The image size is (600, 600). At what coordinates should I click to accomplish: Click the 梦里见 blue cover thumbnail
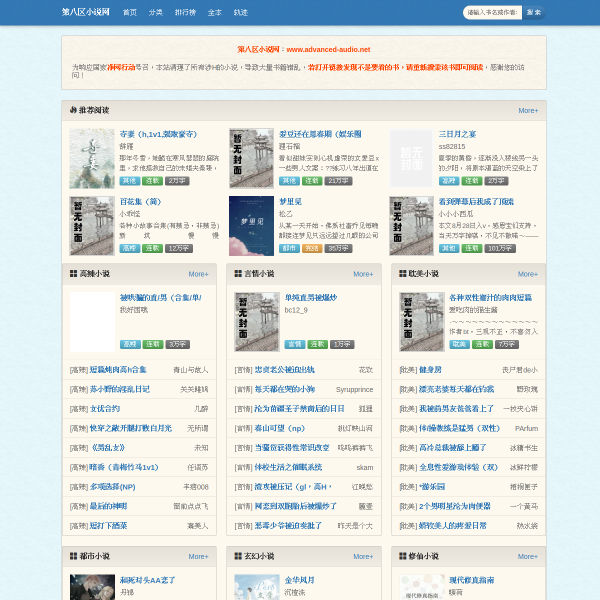coord(251,226)
